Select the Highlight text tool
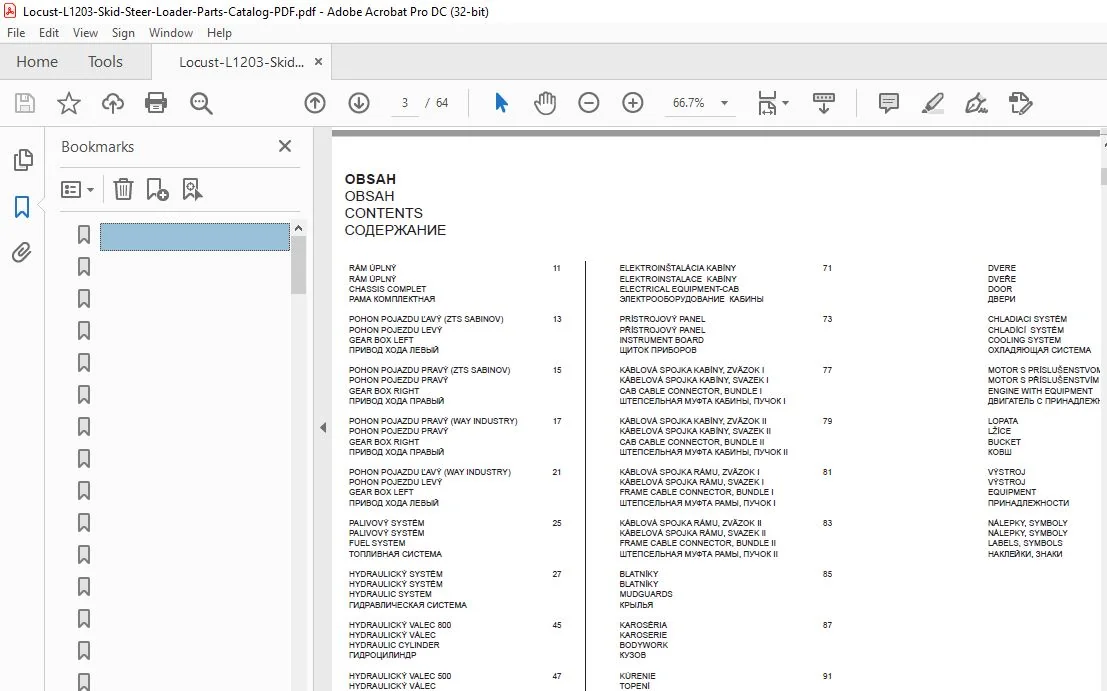 click(933, 103)
